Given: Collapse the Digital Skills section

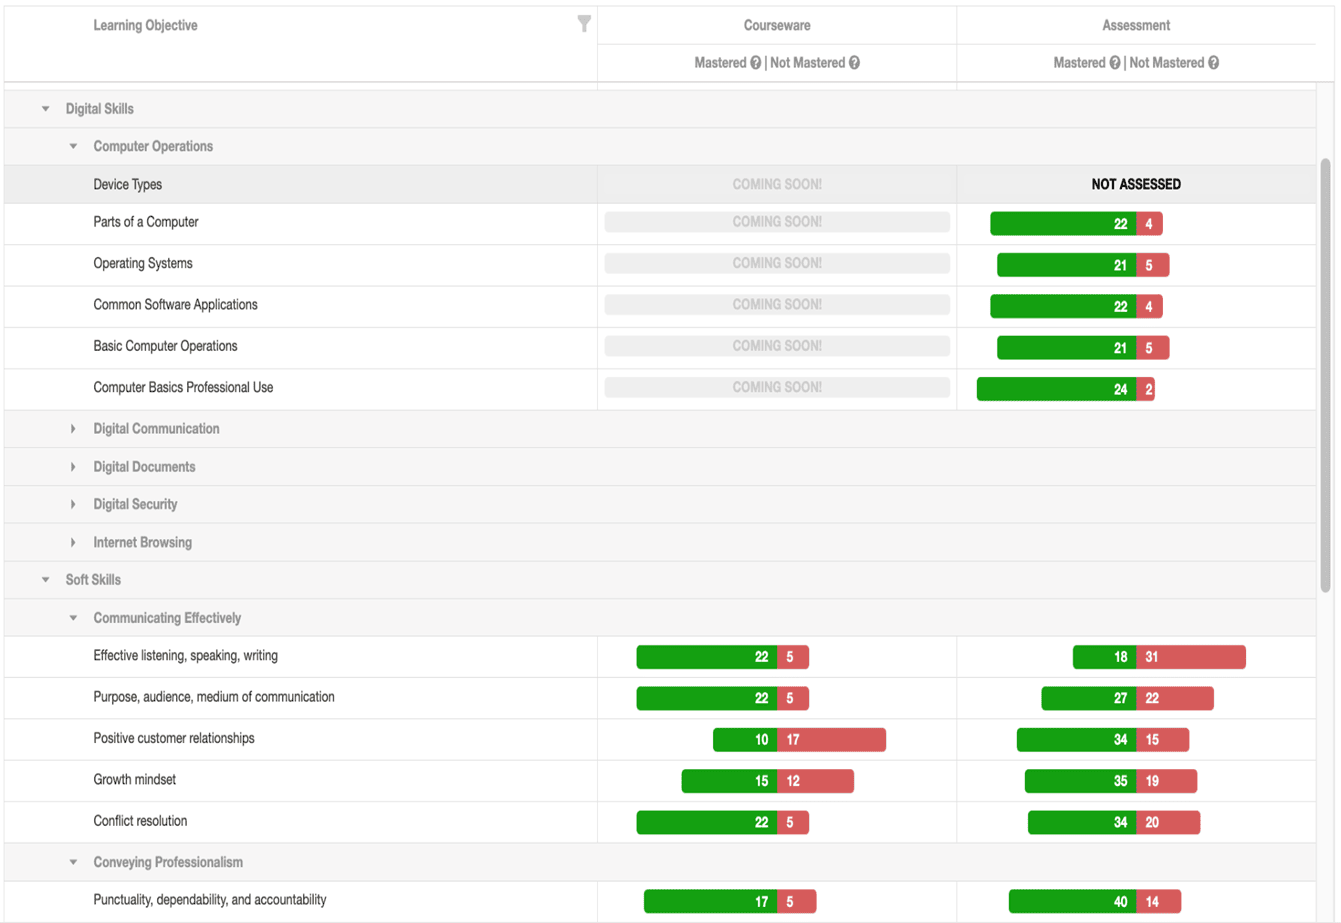Looking at the screenshot, I should [x=46, y=109].
